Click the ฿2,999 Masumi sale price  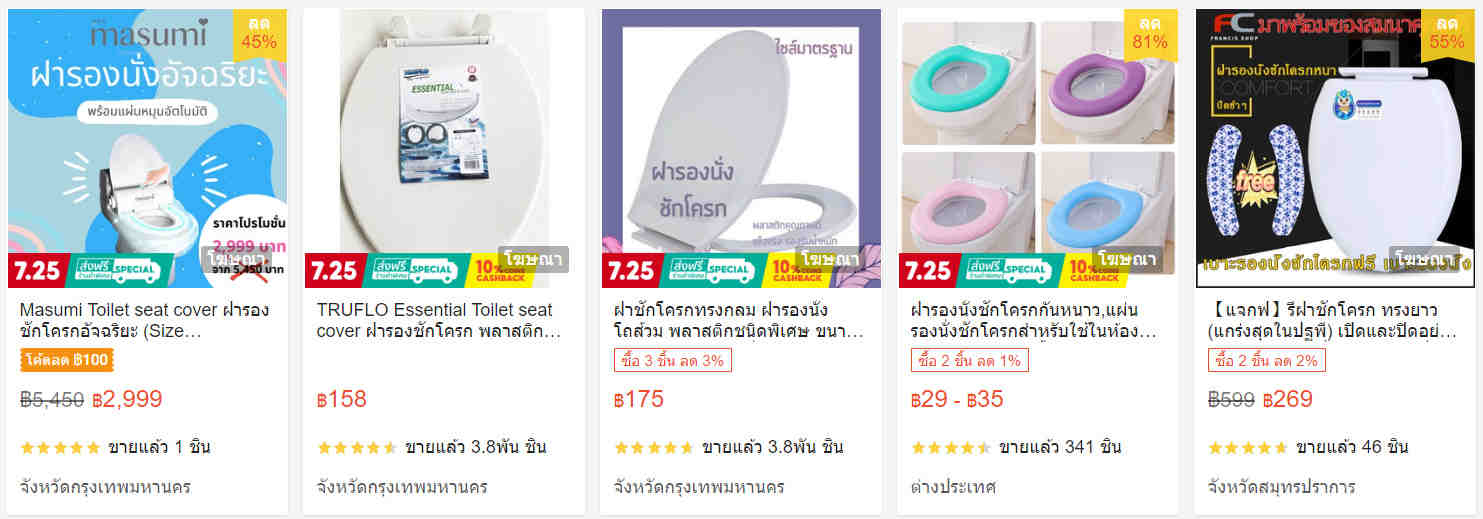(127, 399)
